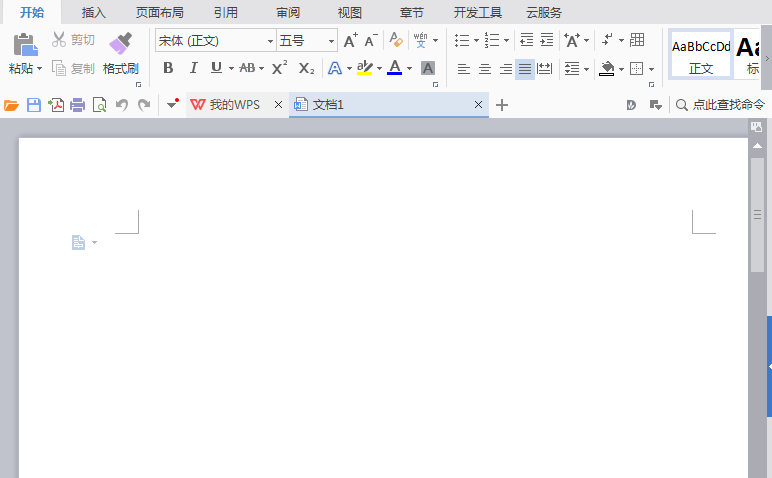
Task: Click the clear formatting eraser icon
Action: point(396,41)
